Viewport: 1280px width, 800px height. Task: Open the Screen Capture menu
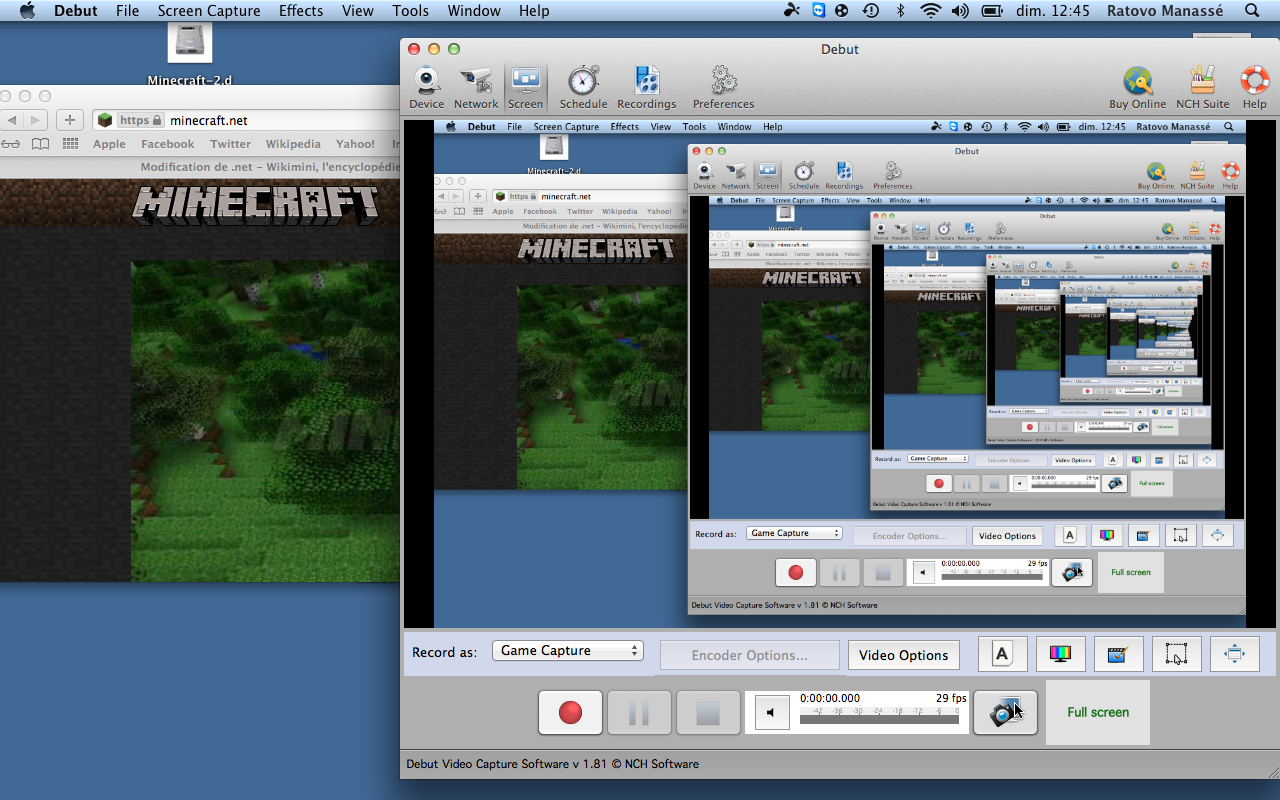209,11
